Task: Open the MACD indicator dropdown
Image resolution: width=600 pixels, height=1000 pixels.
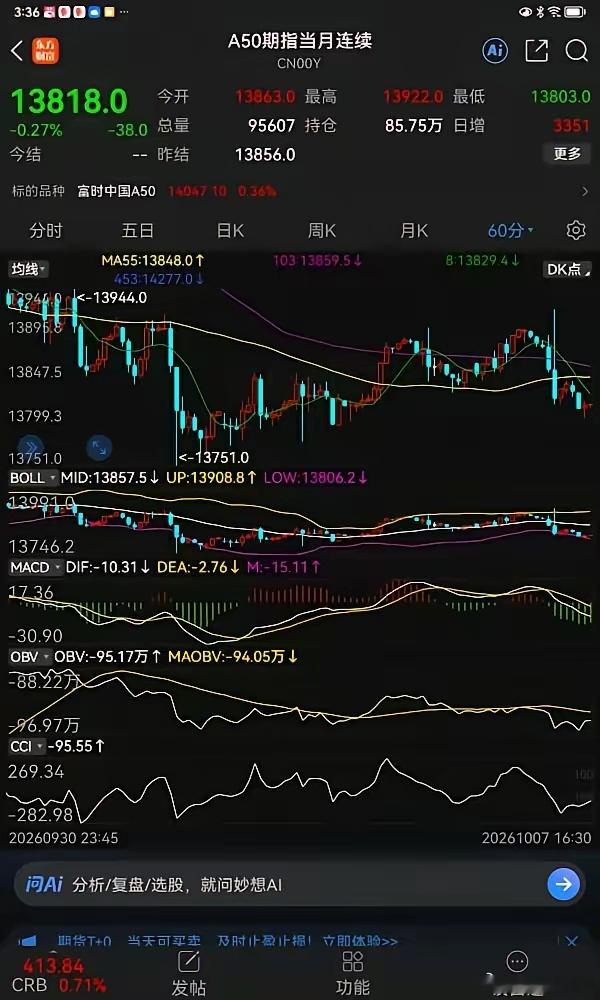Action: 36,566
